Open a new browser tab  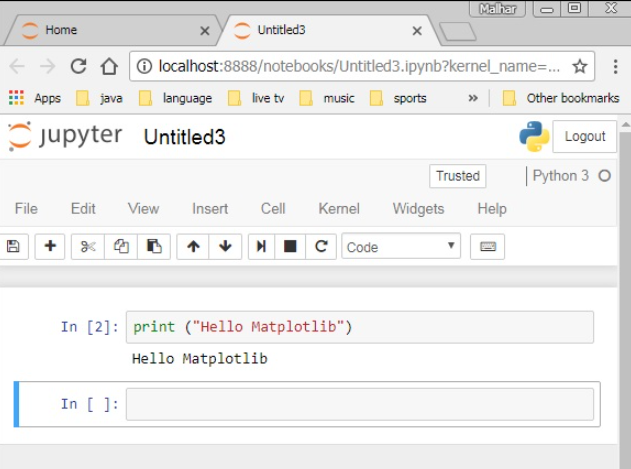coord(458,32)
